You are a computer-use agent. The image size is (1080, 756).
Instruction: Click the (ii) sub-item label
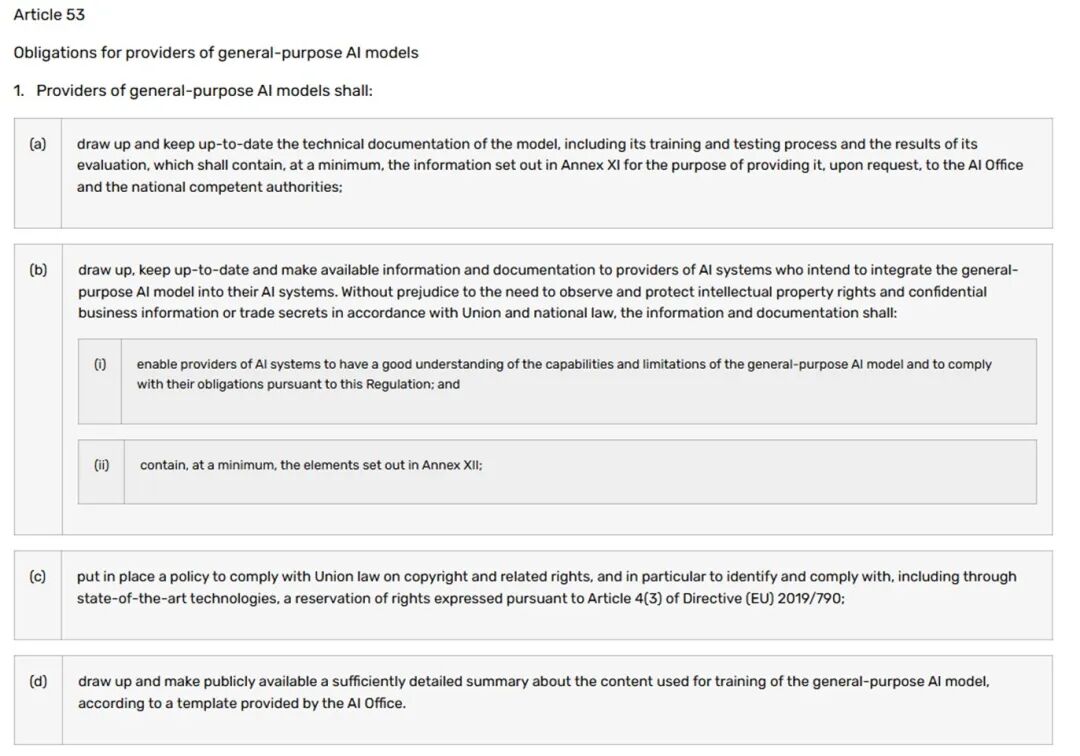pos(101,465)
